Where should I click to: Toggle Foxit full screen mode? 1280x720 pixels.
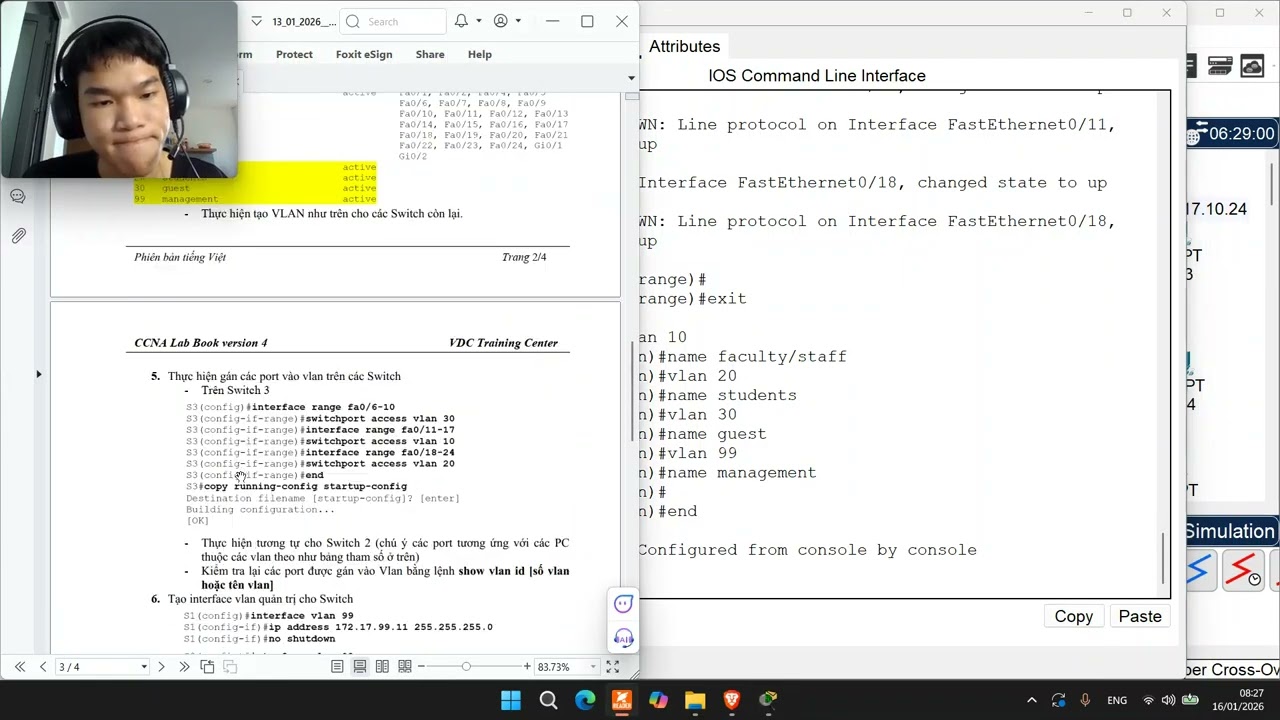tap(613, 667)
